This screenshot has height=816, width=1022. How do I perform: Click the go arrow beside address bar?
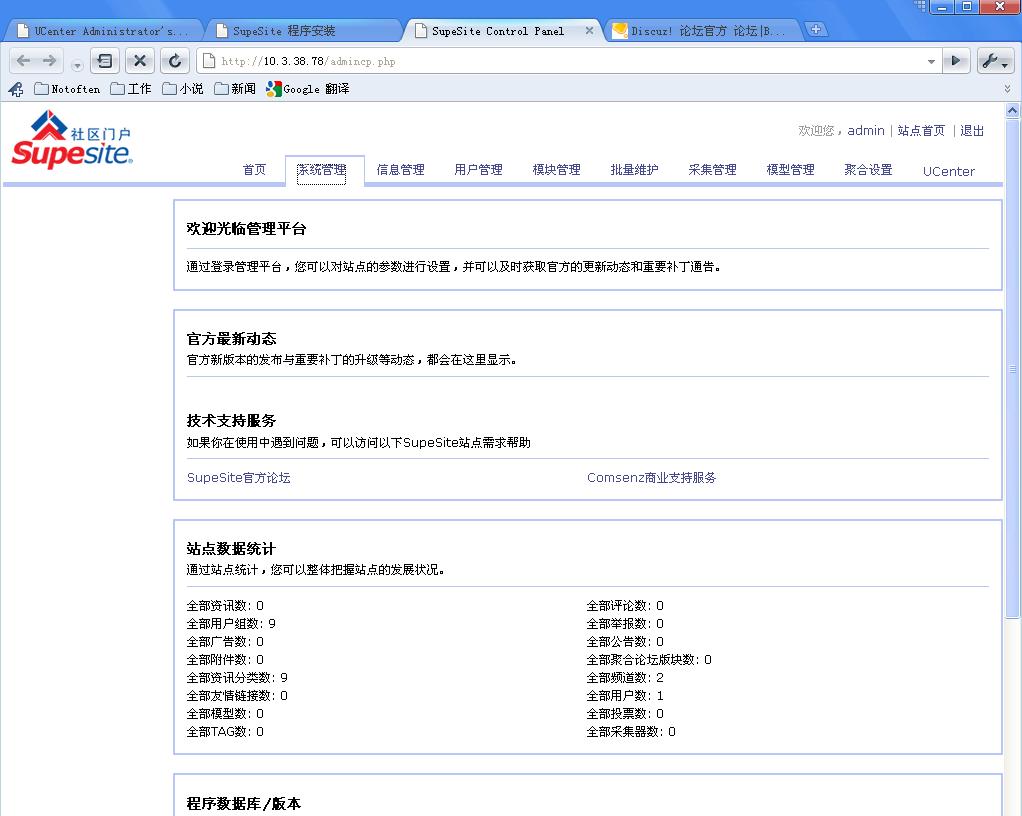pyautogui.click(x=956, y=61)
